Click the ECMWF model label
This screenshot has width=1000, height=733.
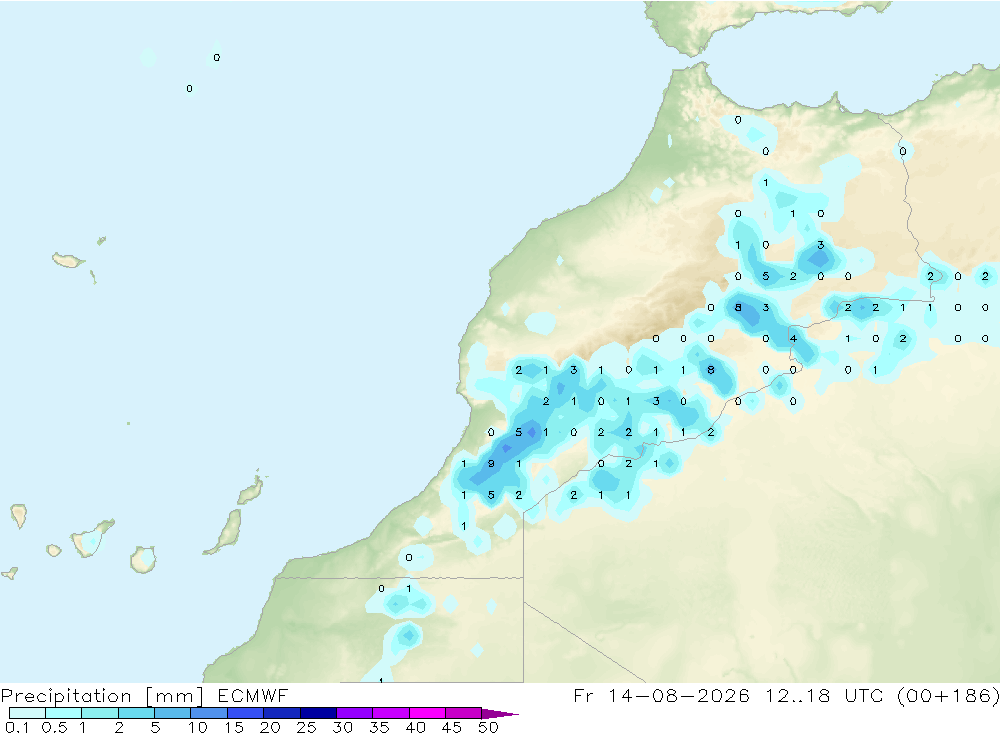[253, 695]
